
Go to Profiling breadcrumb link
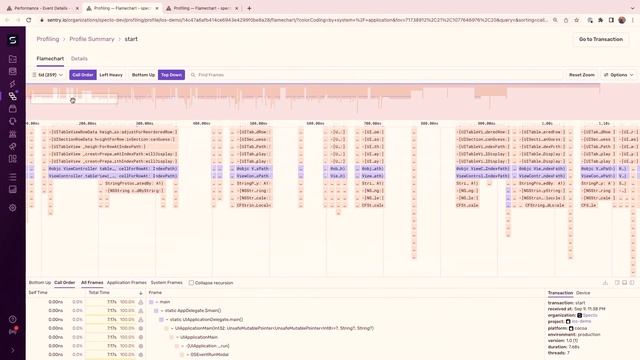48,39
